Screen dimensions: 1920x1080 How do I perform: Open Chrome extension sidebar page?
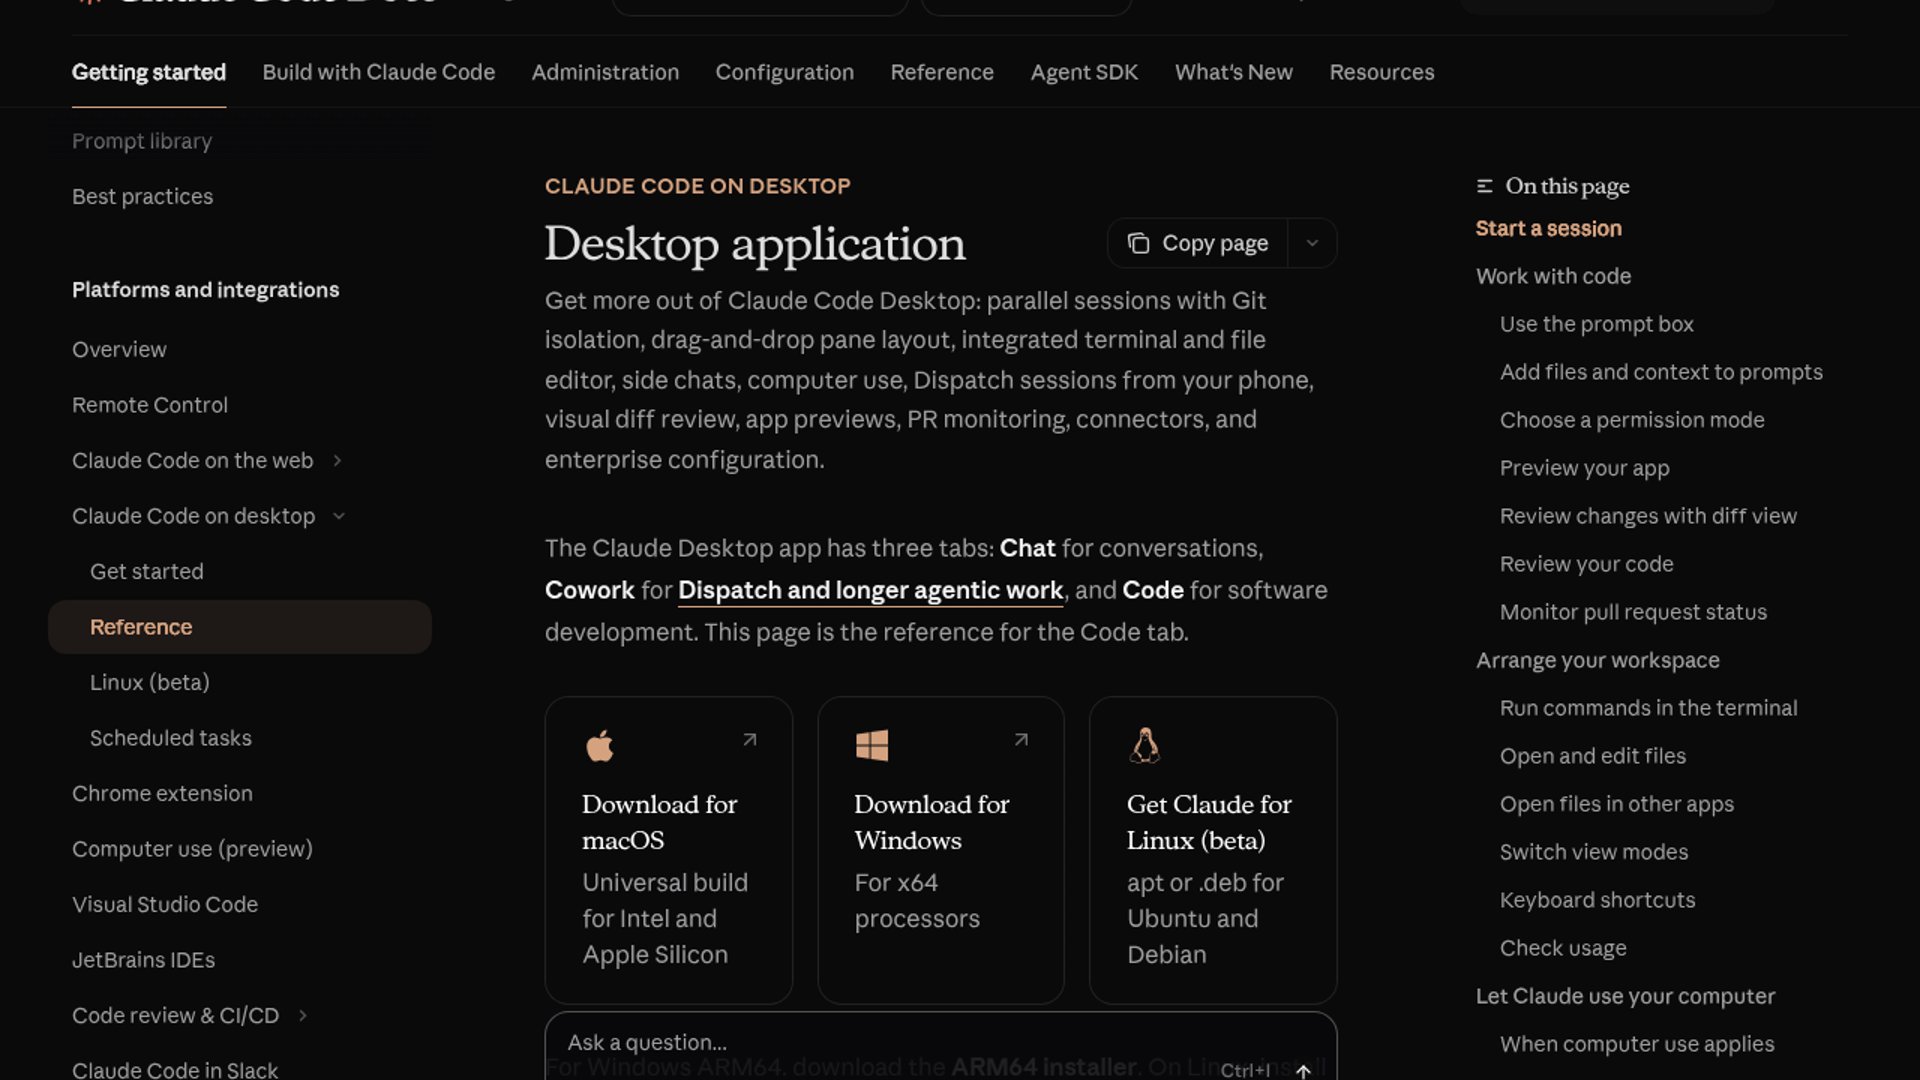pyautogui.click(x=162, y=794)
